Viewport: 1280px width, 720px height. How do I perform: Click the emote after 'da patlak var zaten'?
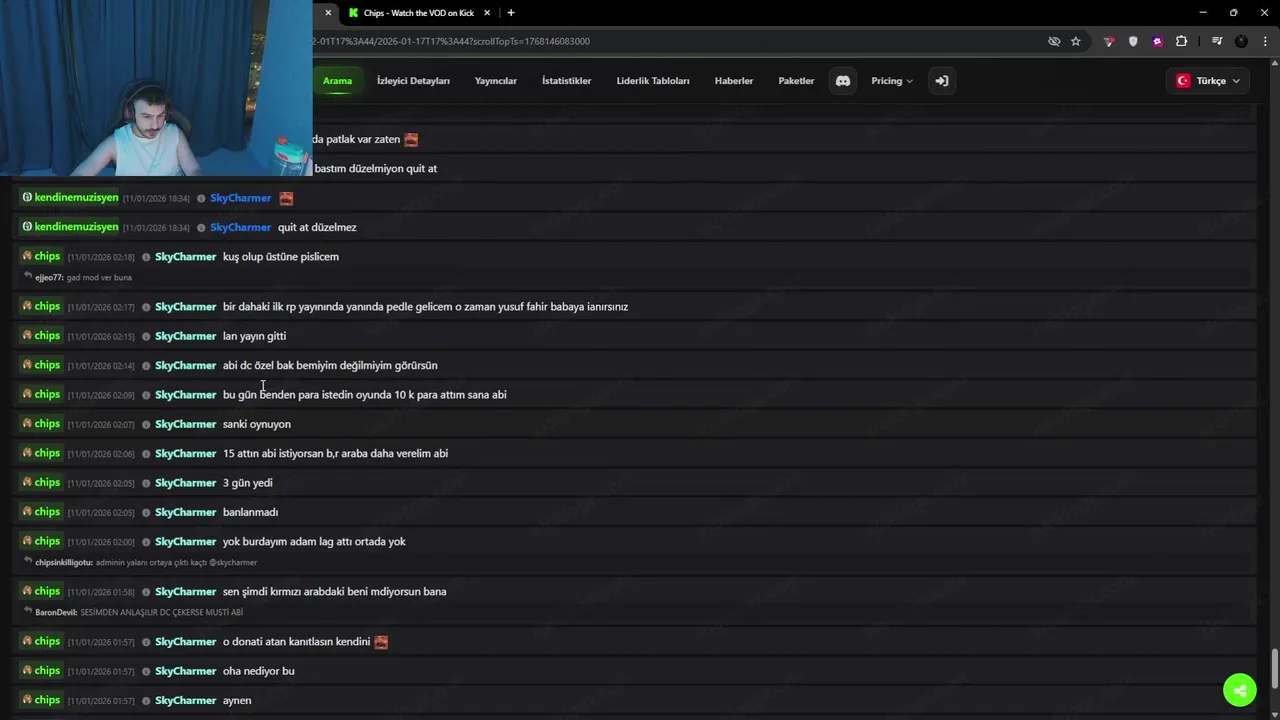[411, 140]
